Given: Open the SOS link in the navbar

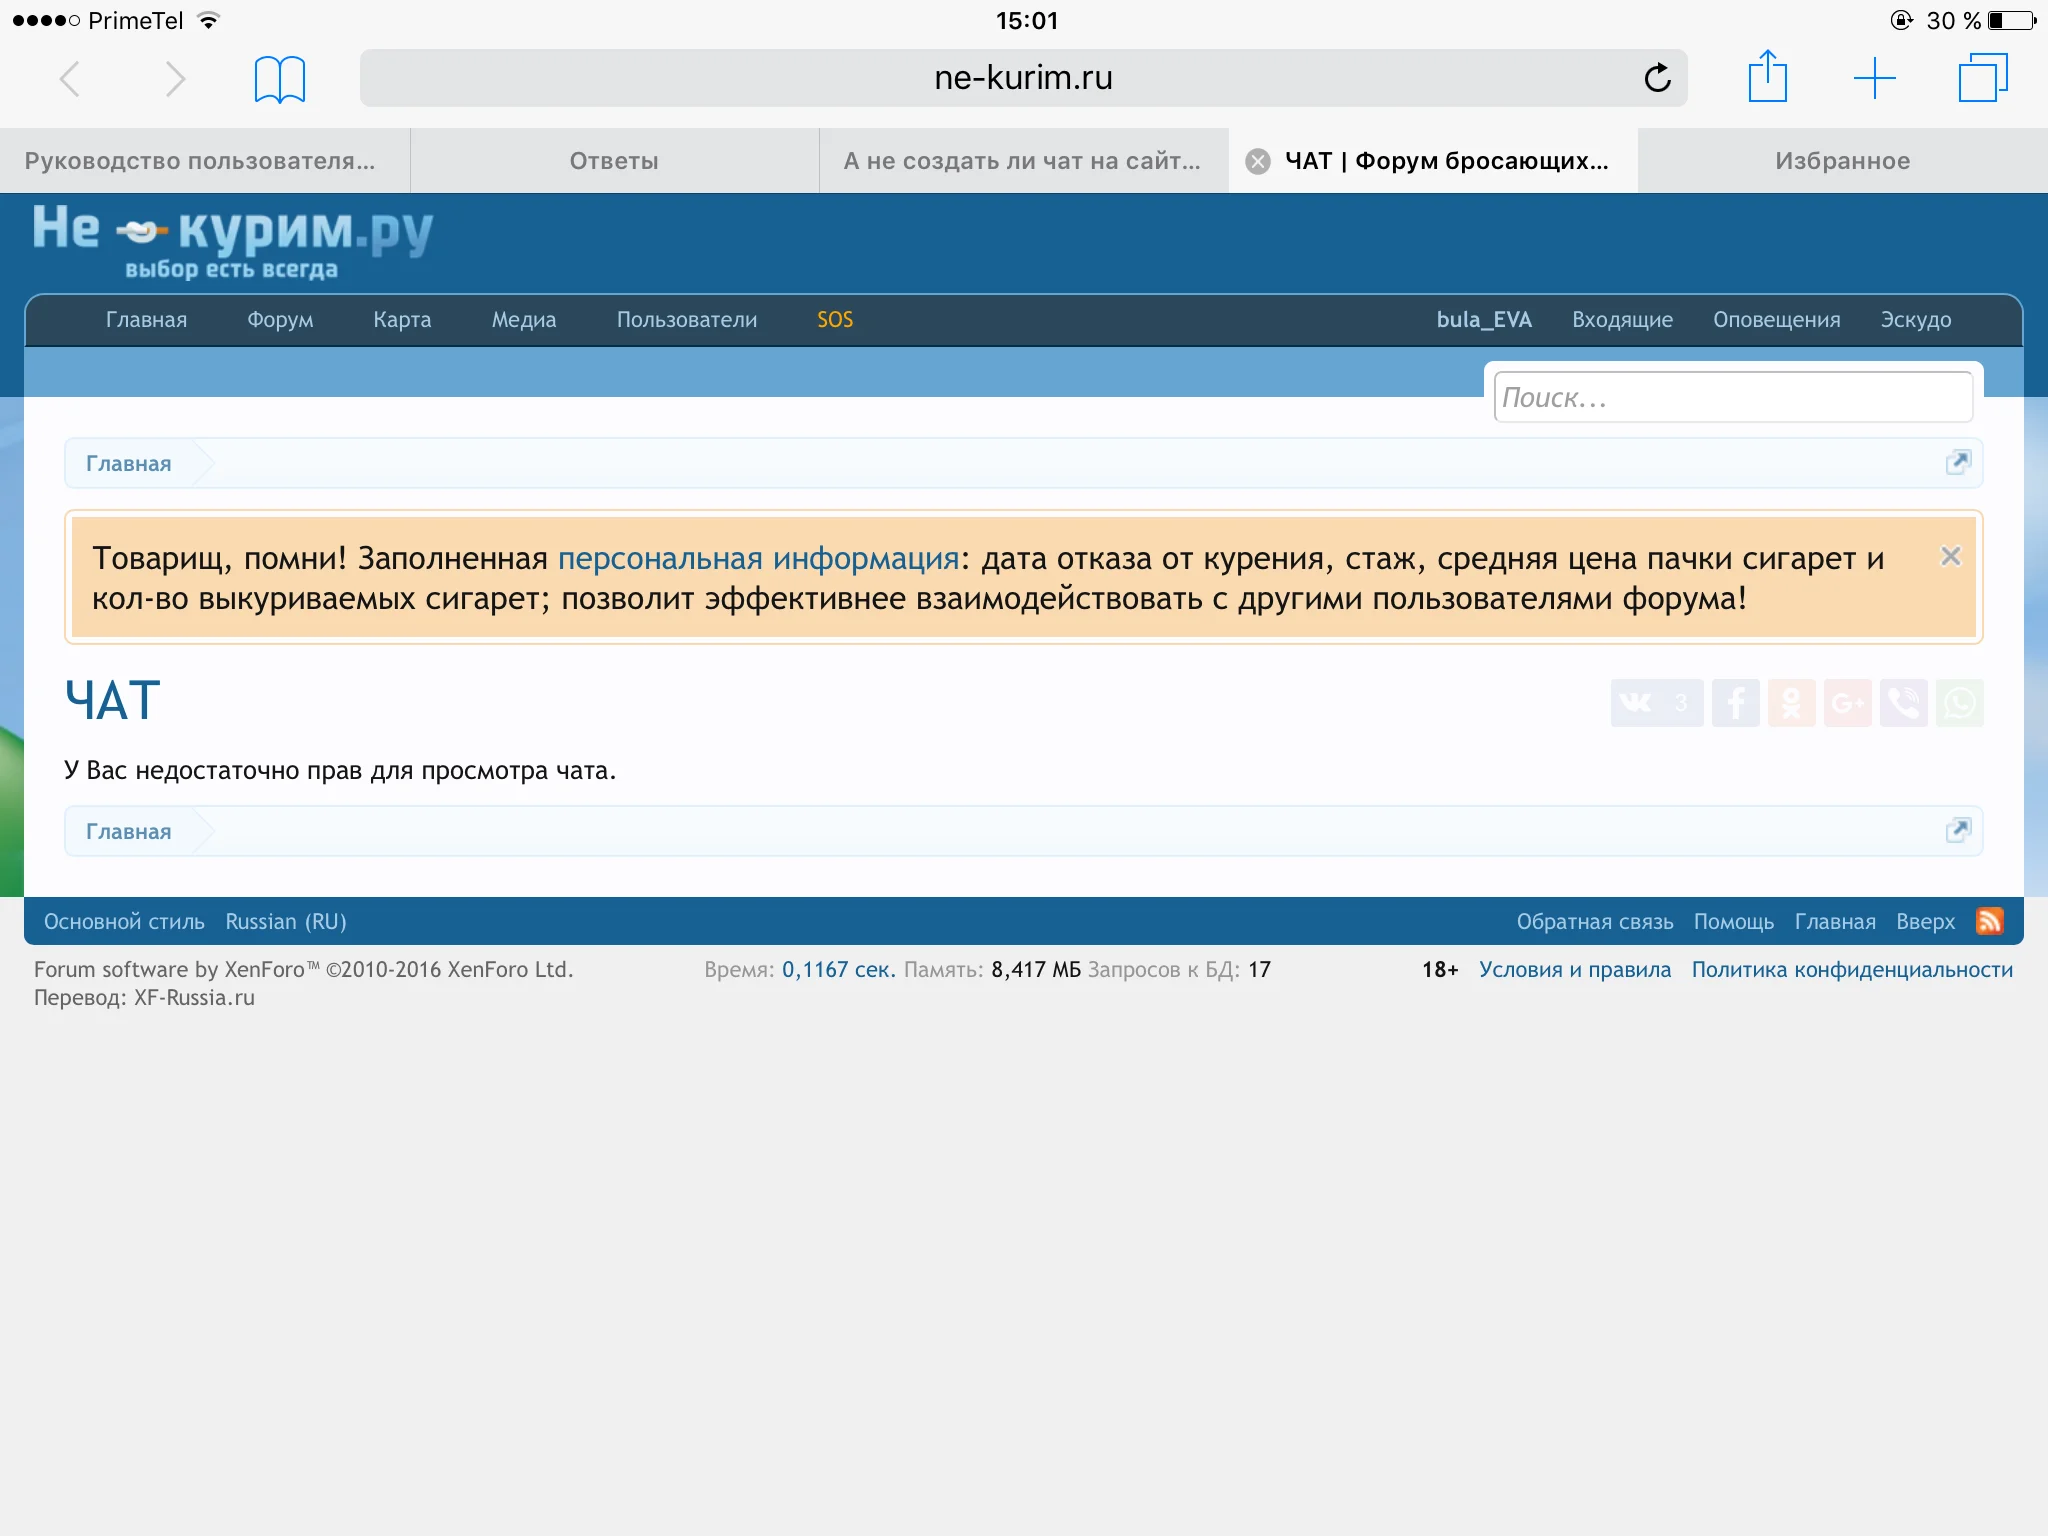Looking at the screenshot, I should pyautogui.click(x=835, y=320).
